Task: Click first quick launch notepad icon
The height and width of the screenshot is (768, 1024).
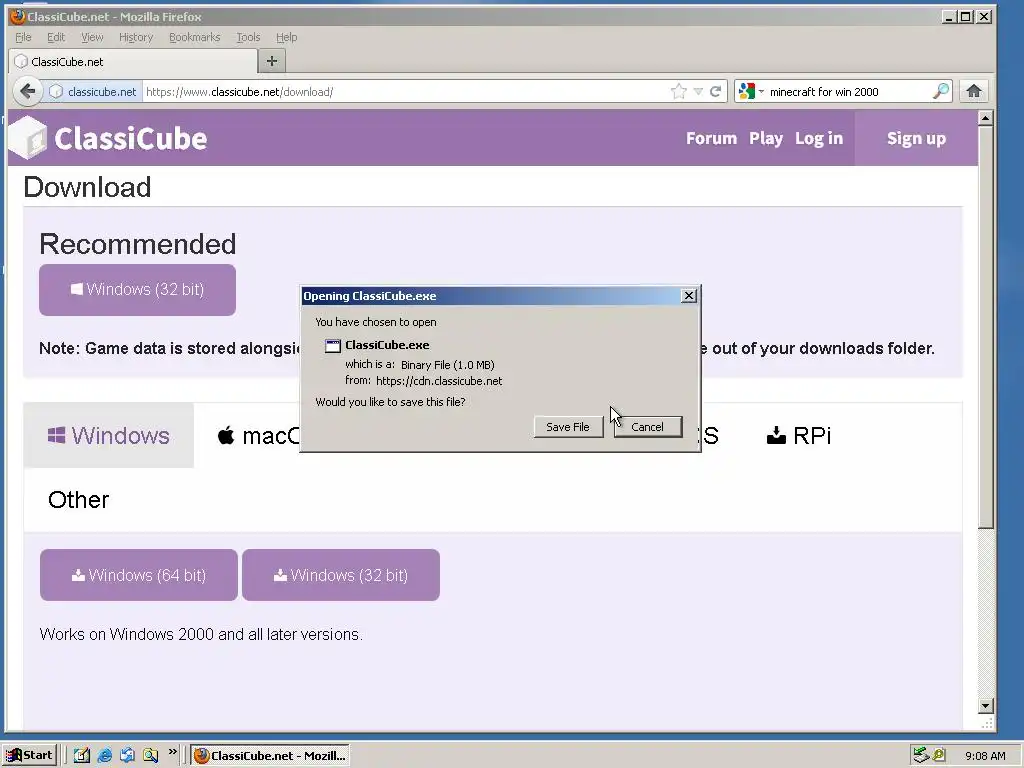Action: [82, 756]
